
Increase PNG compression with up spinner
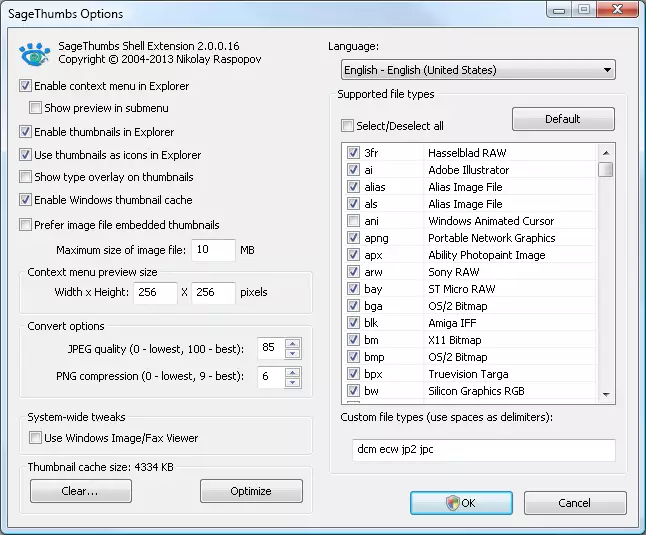coord(293,372)
